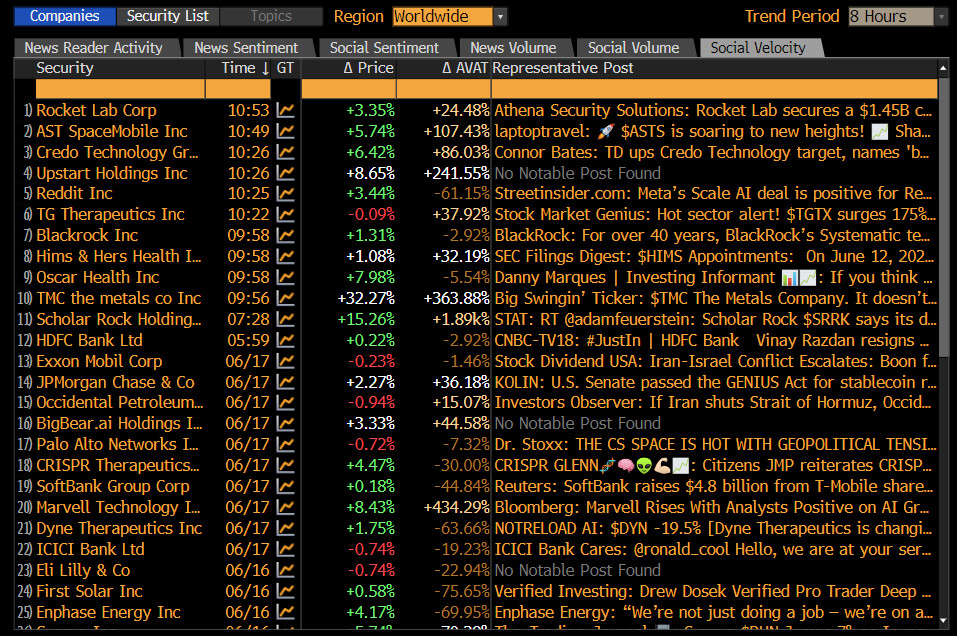The image size is (957, 636).
Task: Open the News Volume tab
Action: tap(513, 48)
